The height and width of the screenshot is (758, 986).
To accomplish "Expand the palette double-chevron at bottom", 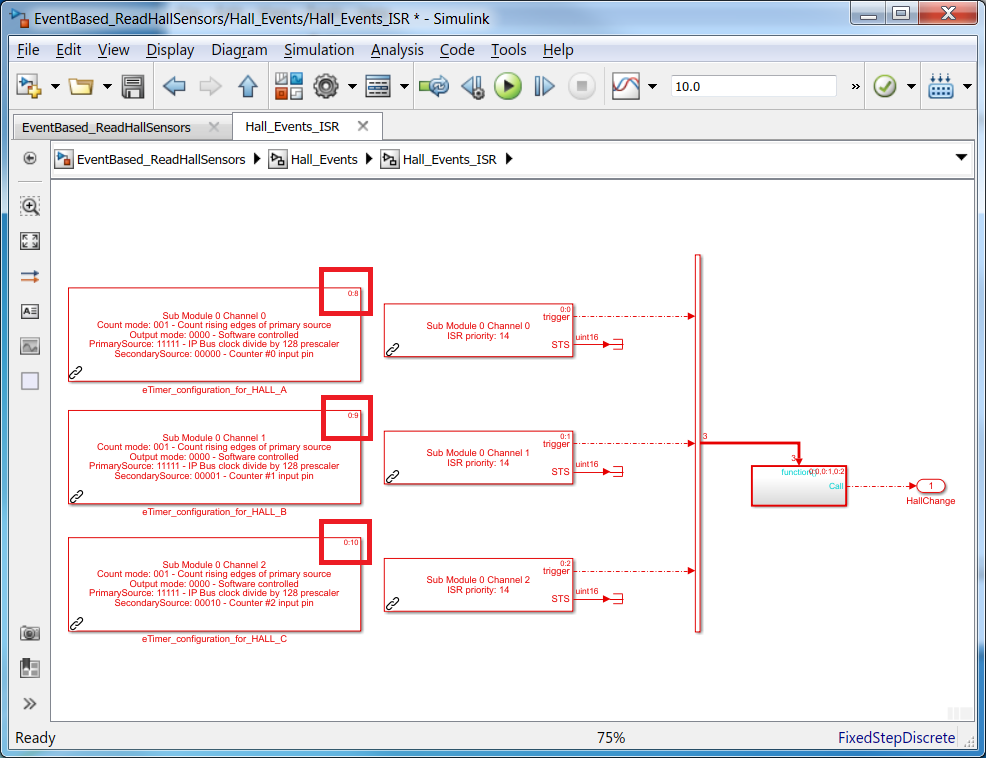I will click(30, 703).
